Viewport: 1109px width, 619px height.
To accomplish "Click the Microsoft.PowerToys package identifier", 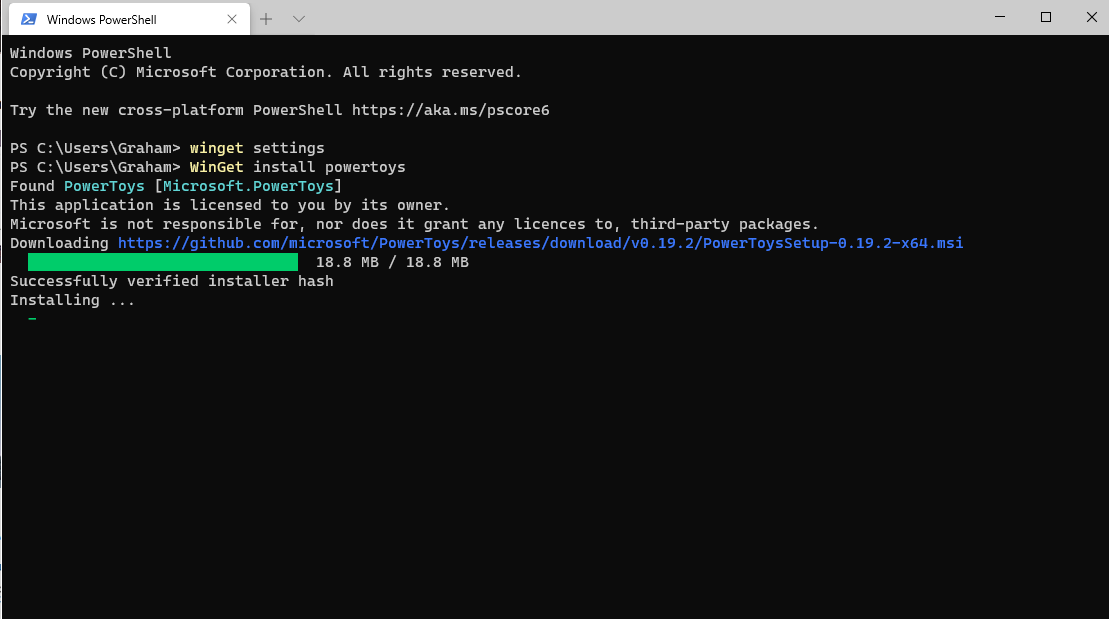I will [x=248, y=186].
